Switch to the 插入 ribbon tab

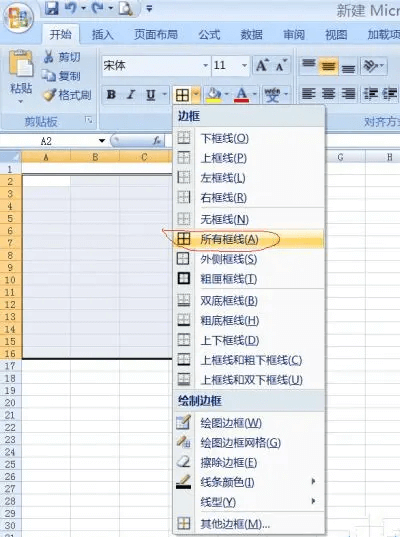tap(102, 35)
